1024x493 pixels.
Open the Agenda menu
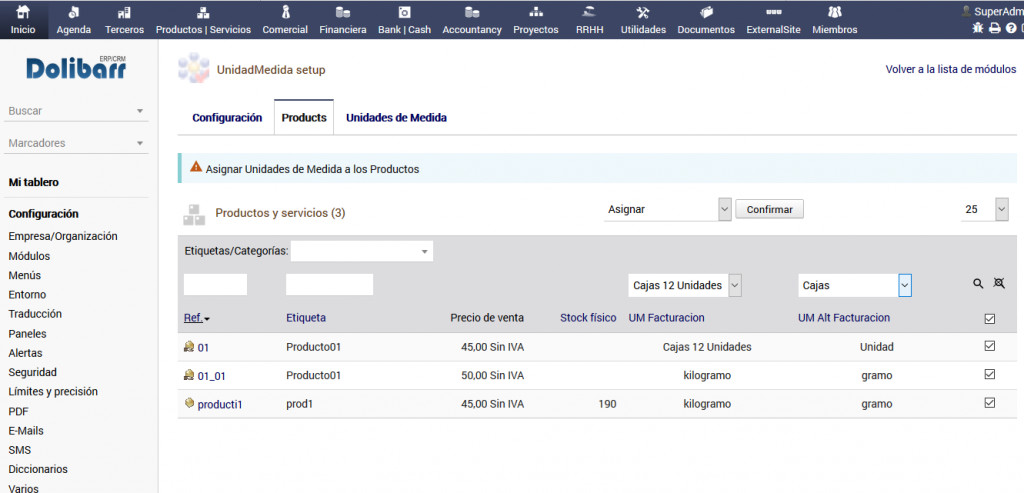click(x=74, y=20)
